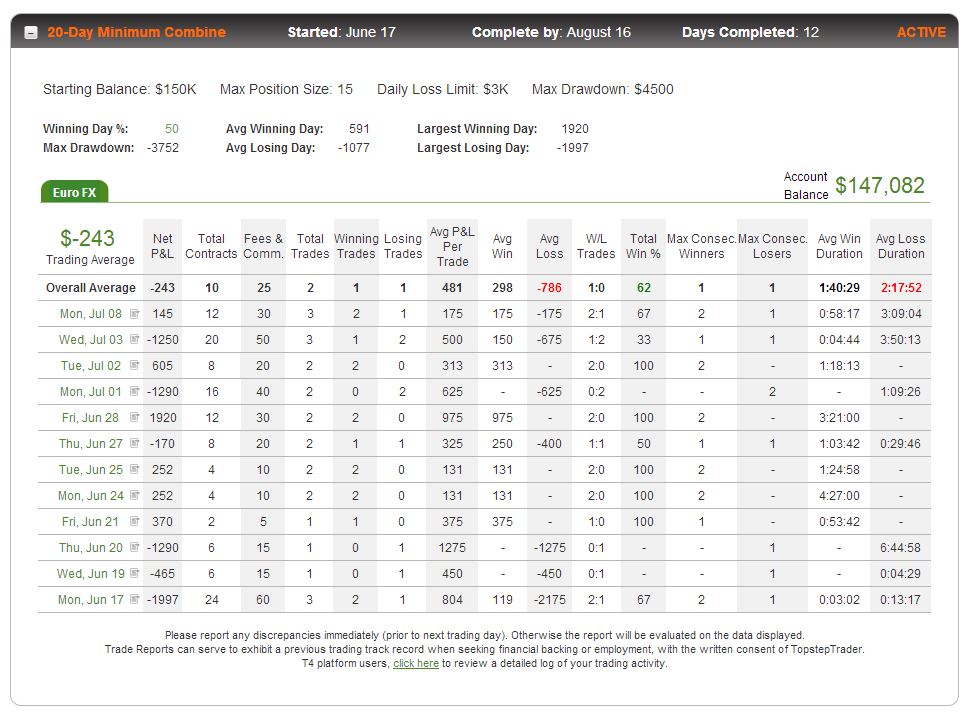Click the Avg Win Duration header

[x=839, y=246]
